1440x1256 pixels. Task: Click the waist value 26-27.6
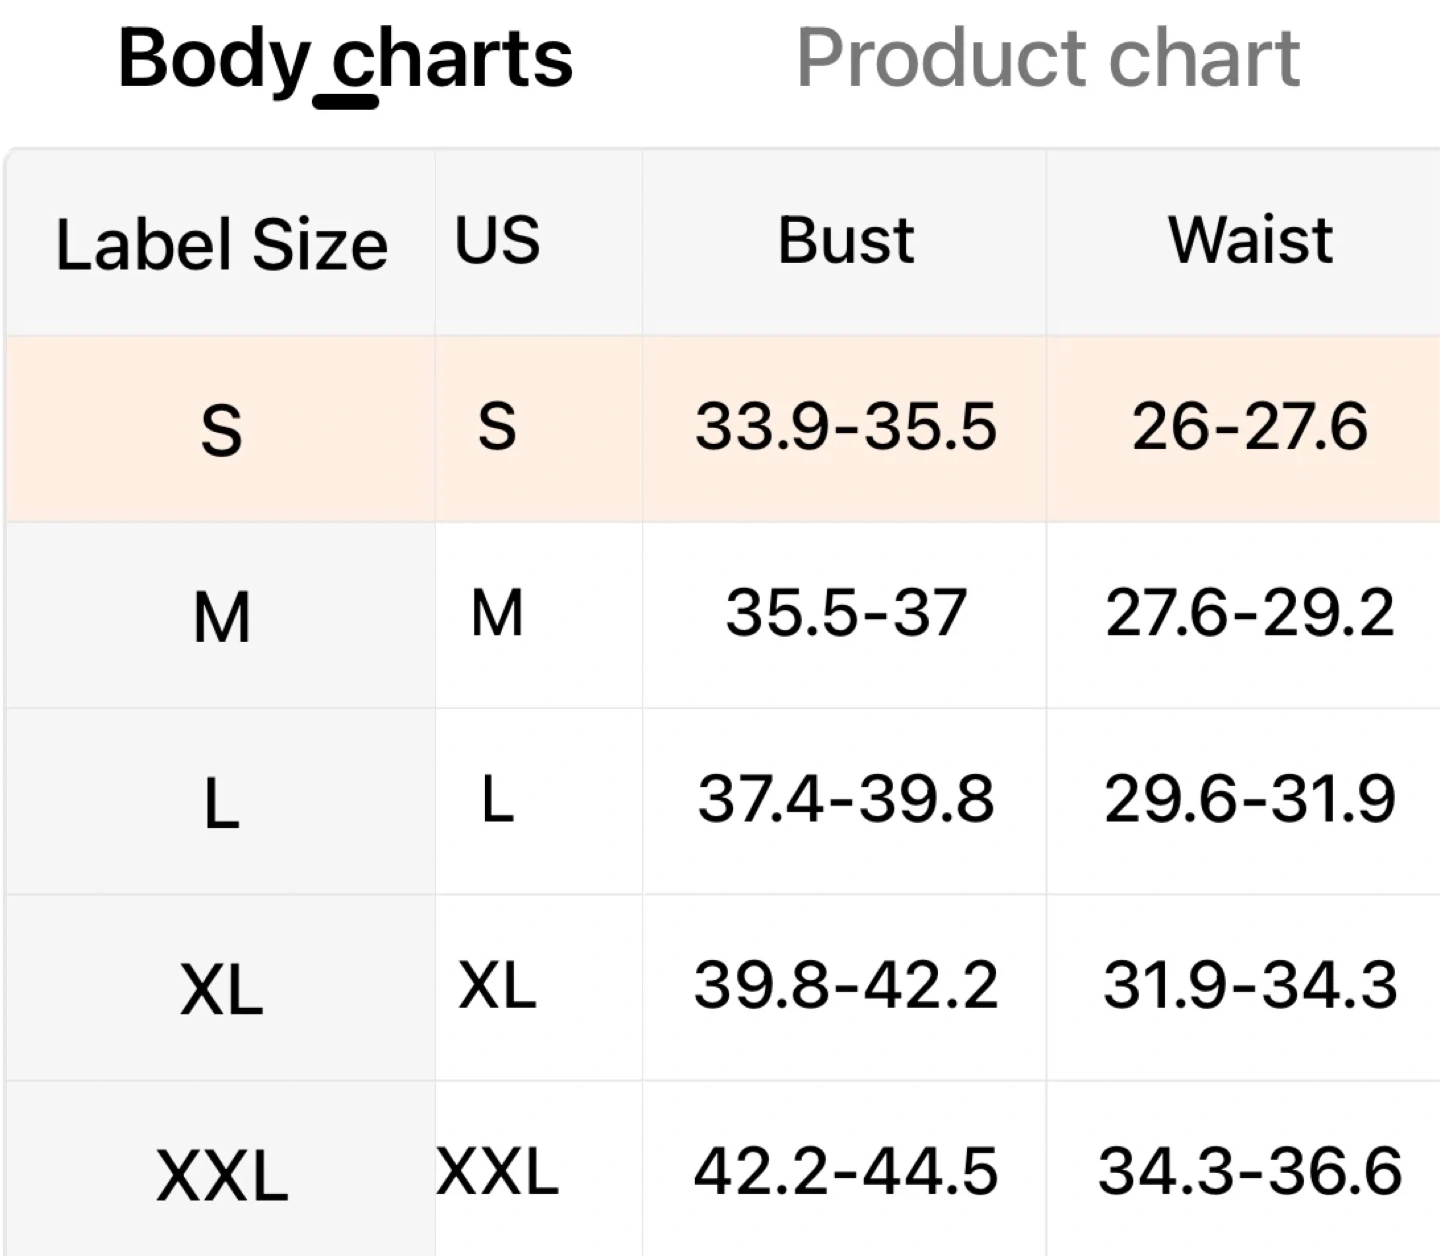(1250, 427)
